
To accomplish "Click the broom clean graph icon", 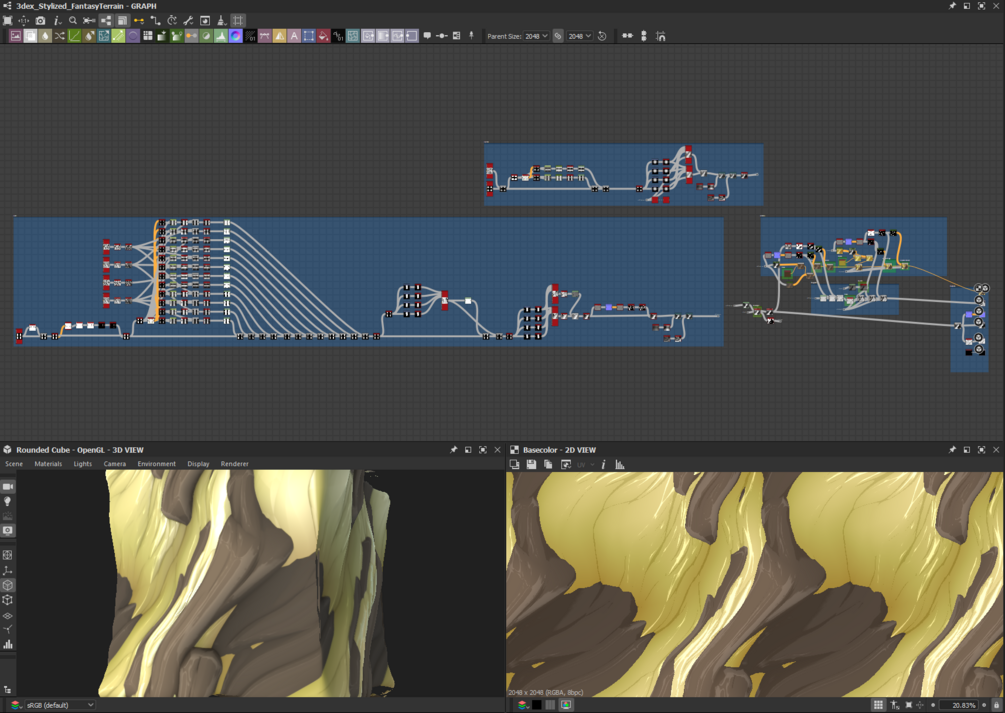I will (220, 21).
